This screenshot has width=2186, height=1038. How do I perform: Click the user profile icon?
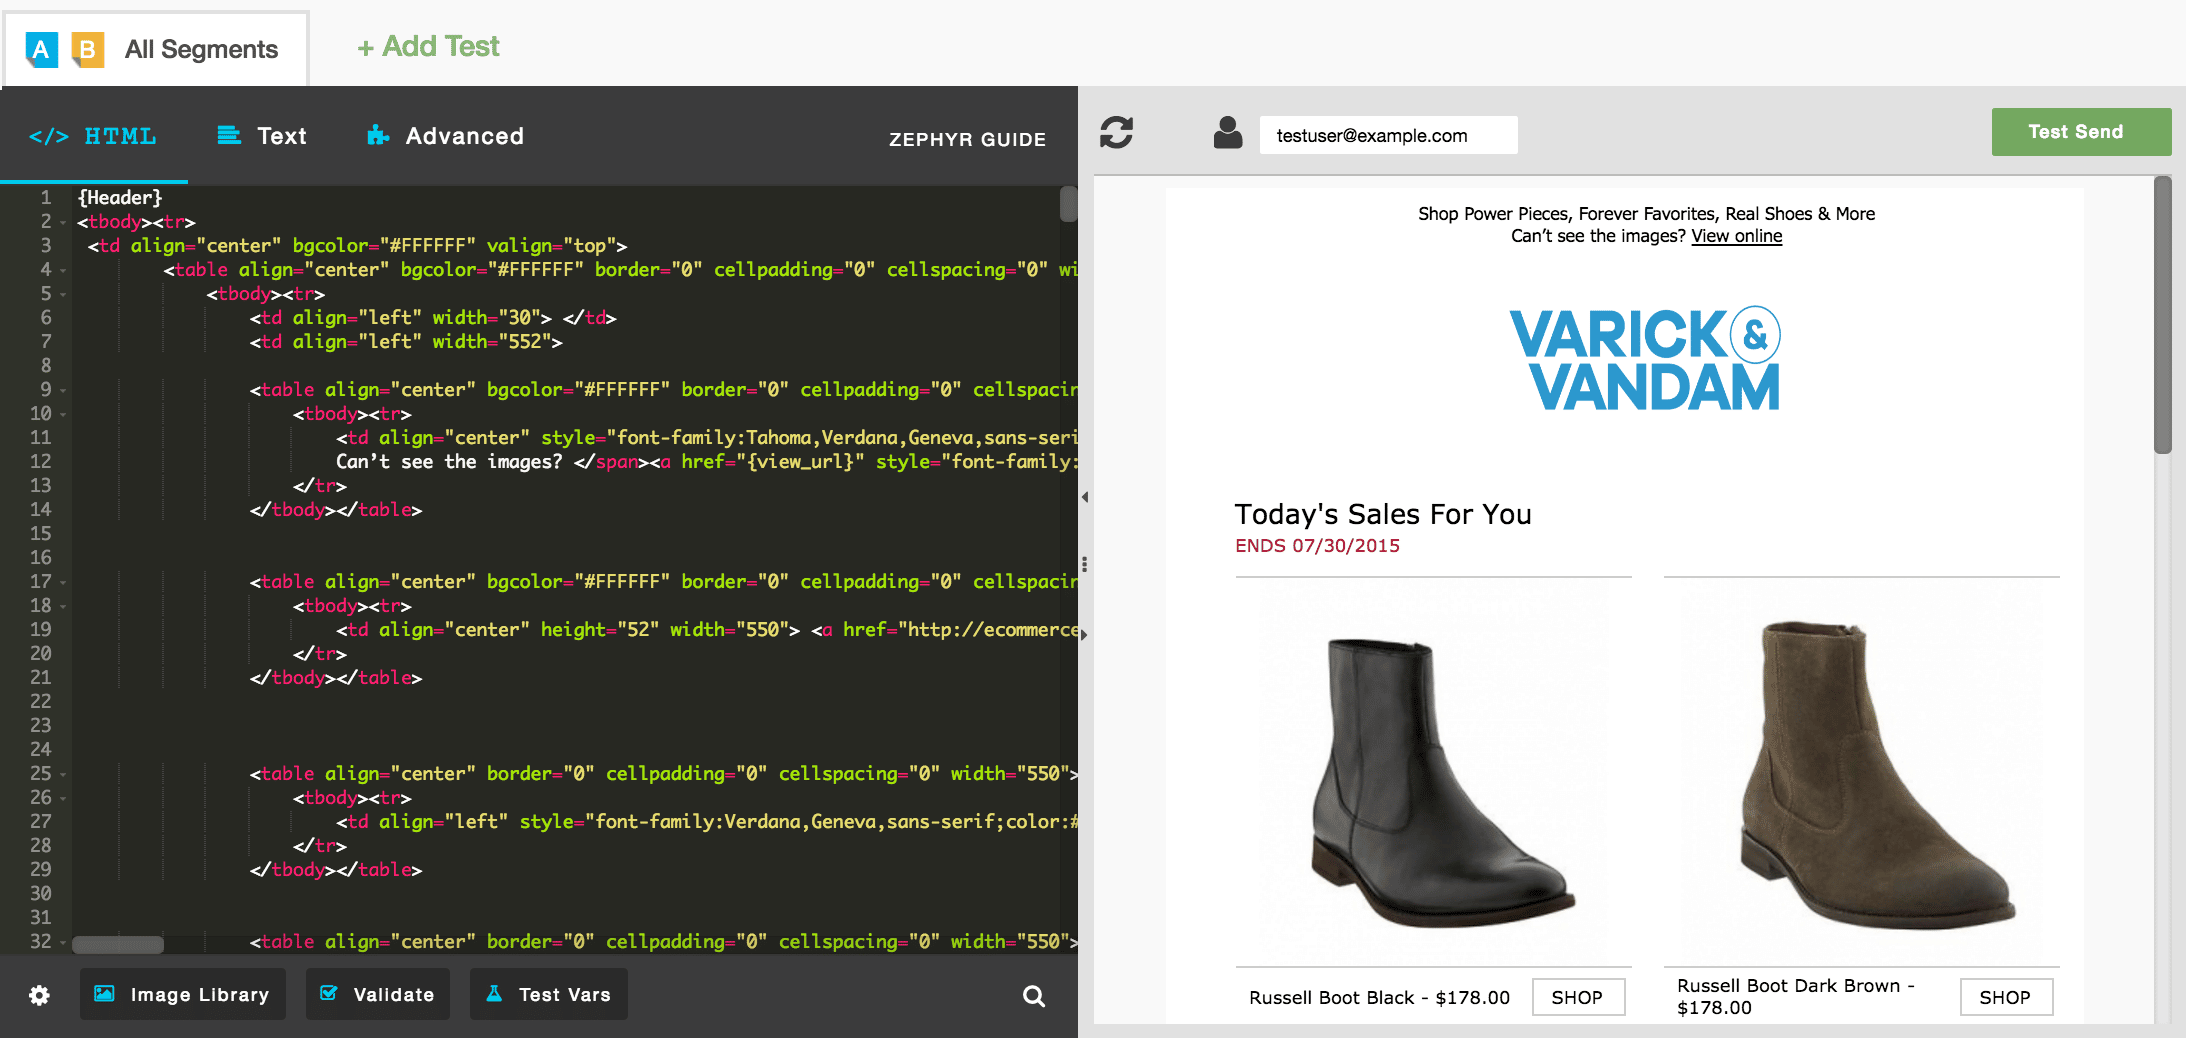(x=1227, y=133)
